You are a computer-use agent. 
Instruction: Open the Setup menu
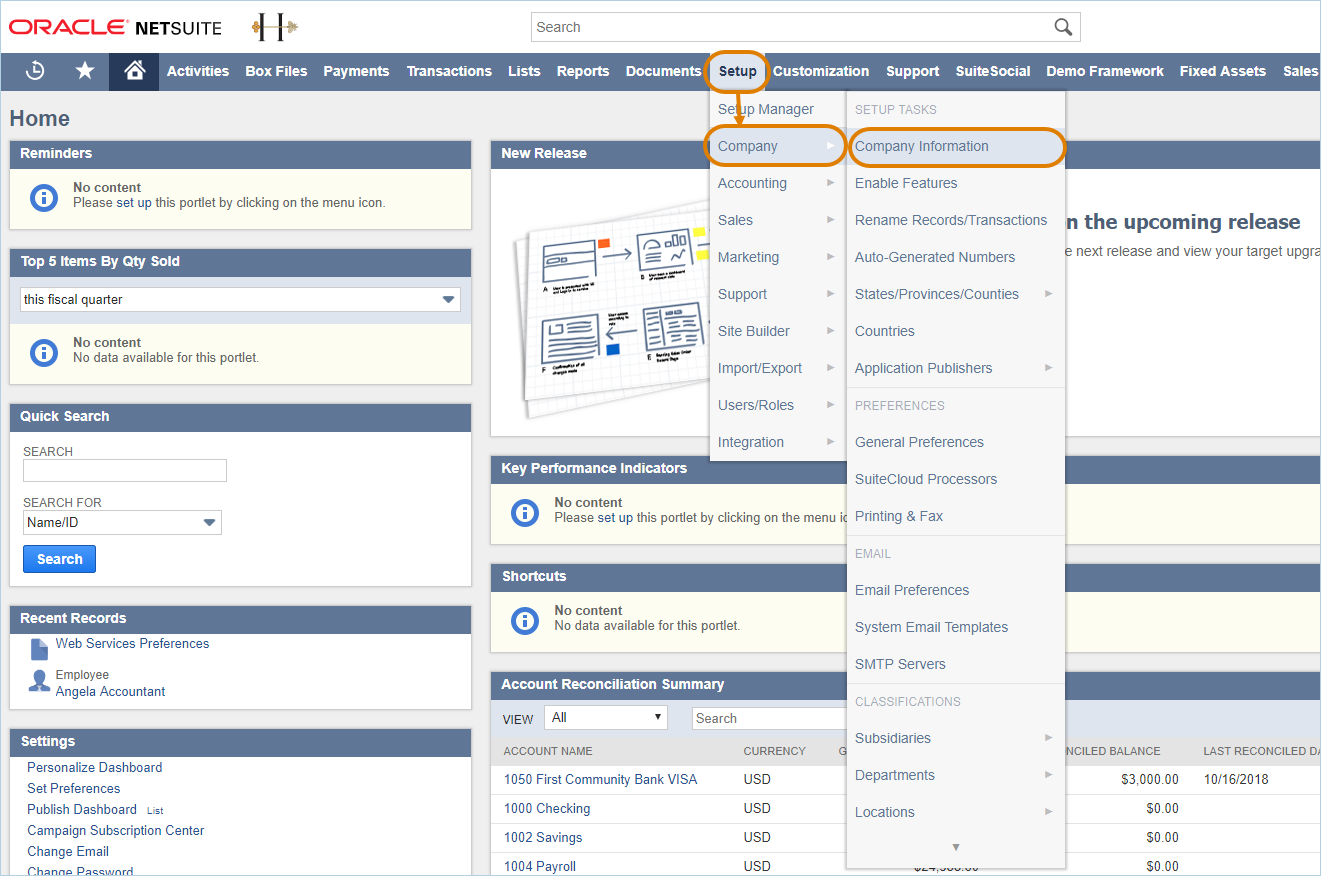[x=738, y=71]
